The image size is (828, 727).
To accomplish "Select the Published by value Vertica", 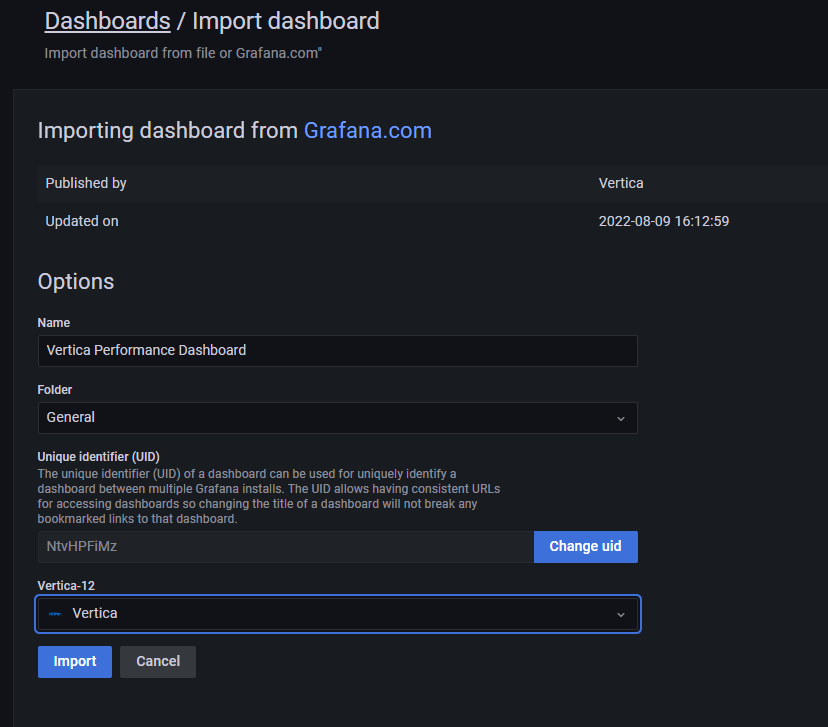I will click(621, 183).
